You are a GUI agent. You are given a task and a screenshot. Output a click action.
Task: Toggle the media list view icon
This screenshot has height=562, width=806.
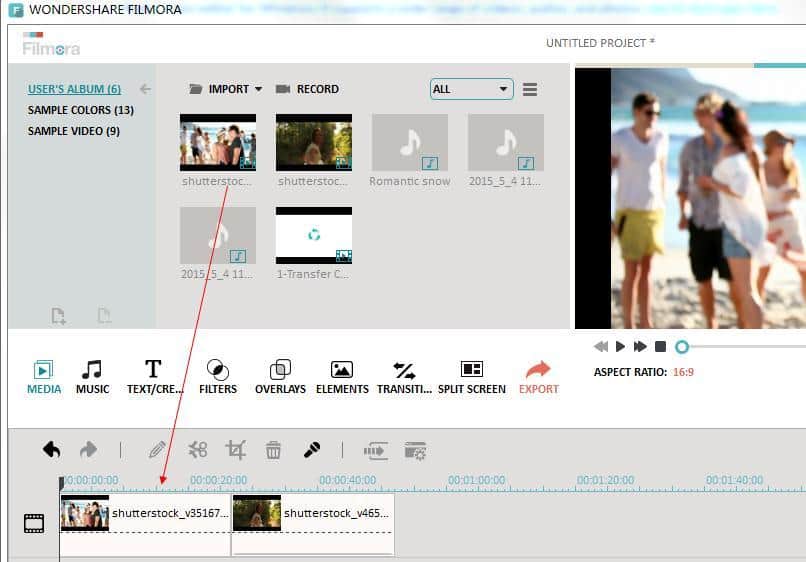coord(530,89)
